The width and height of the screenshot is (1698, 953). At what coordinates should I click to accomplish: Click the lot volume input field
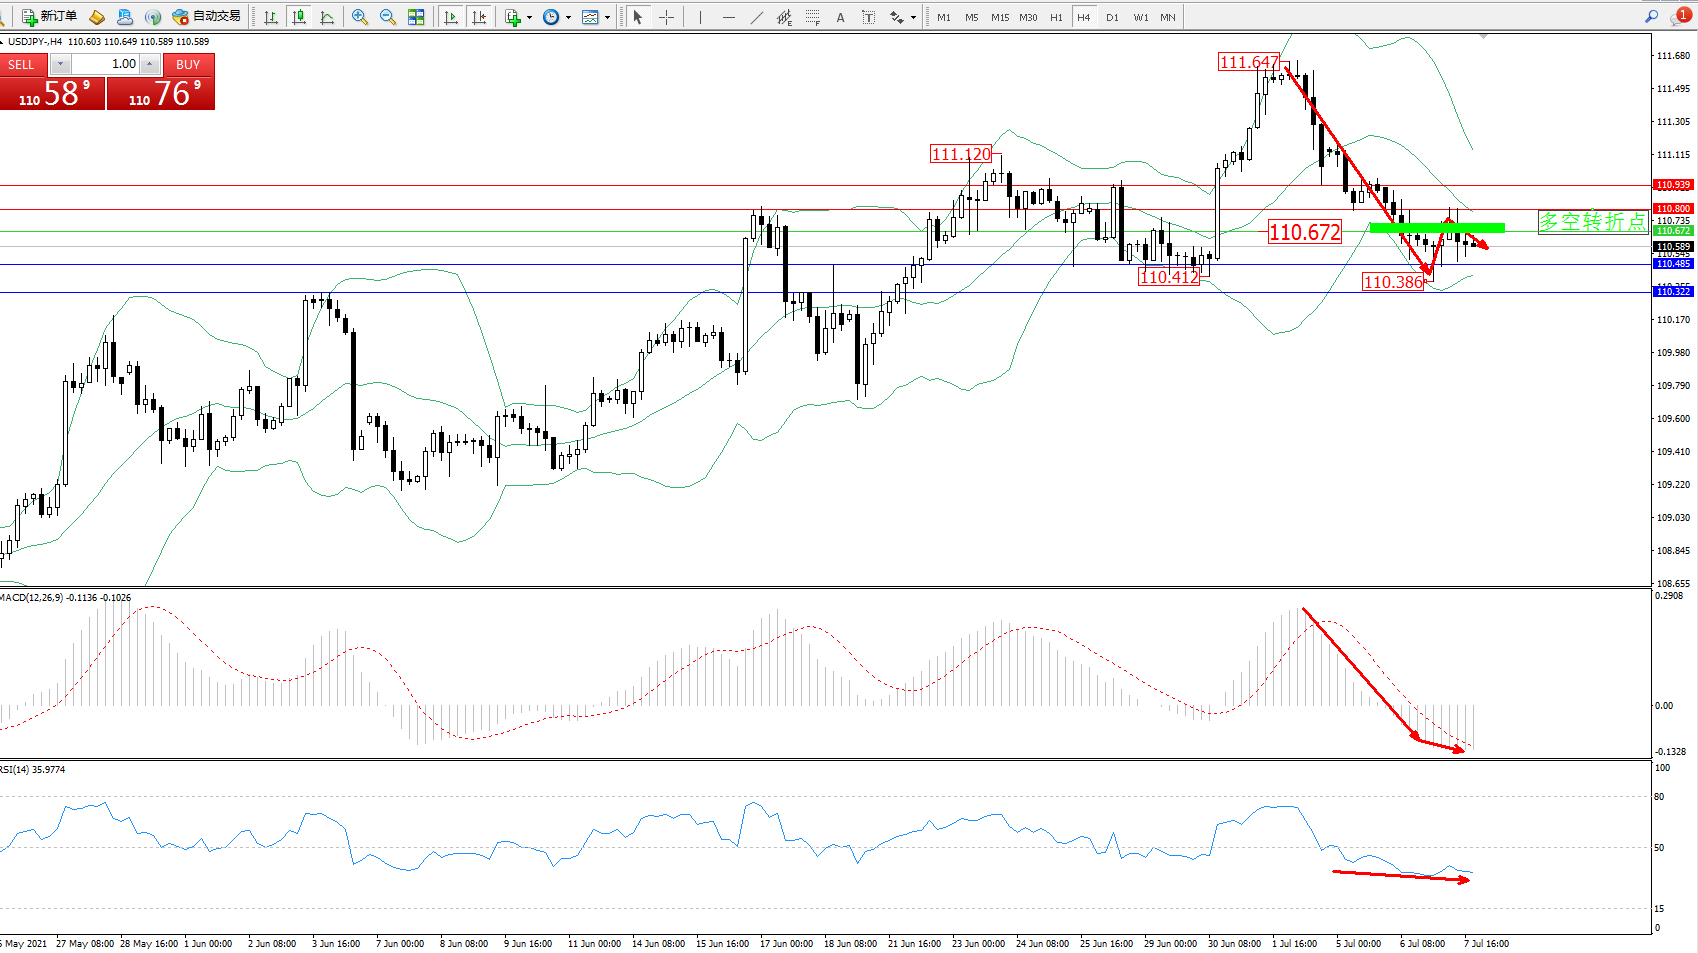click(x=107, y=64)
